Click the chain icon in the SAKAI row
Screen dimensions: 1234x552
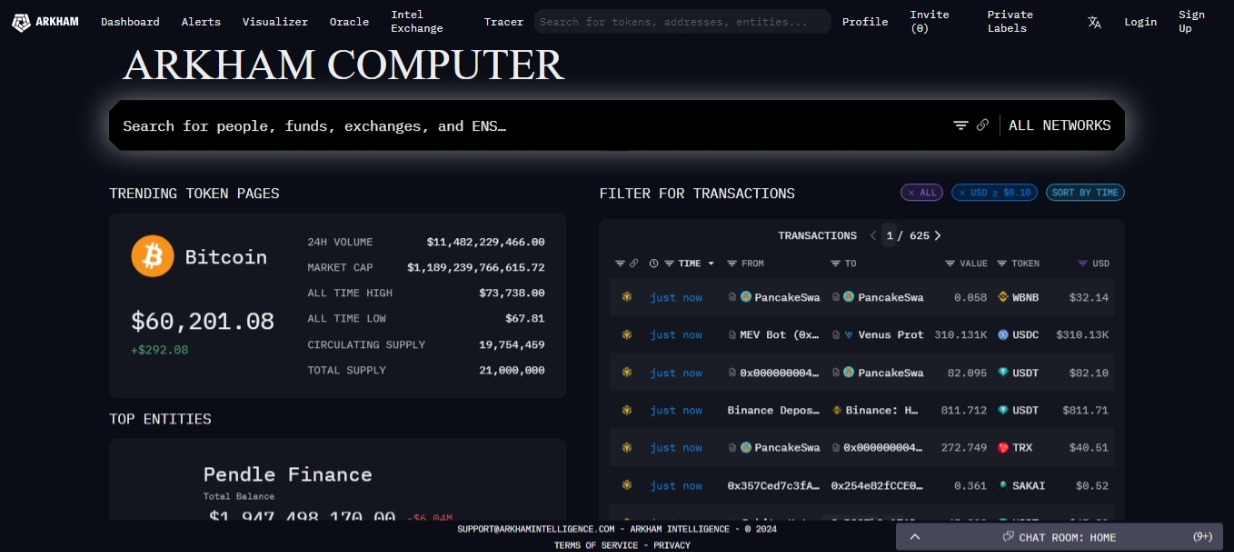pyautogui.click(x=627, y=485)
